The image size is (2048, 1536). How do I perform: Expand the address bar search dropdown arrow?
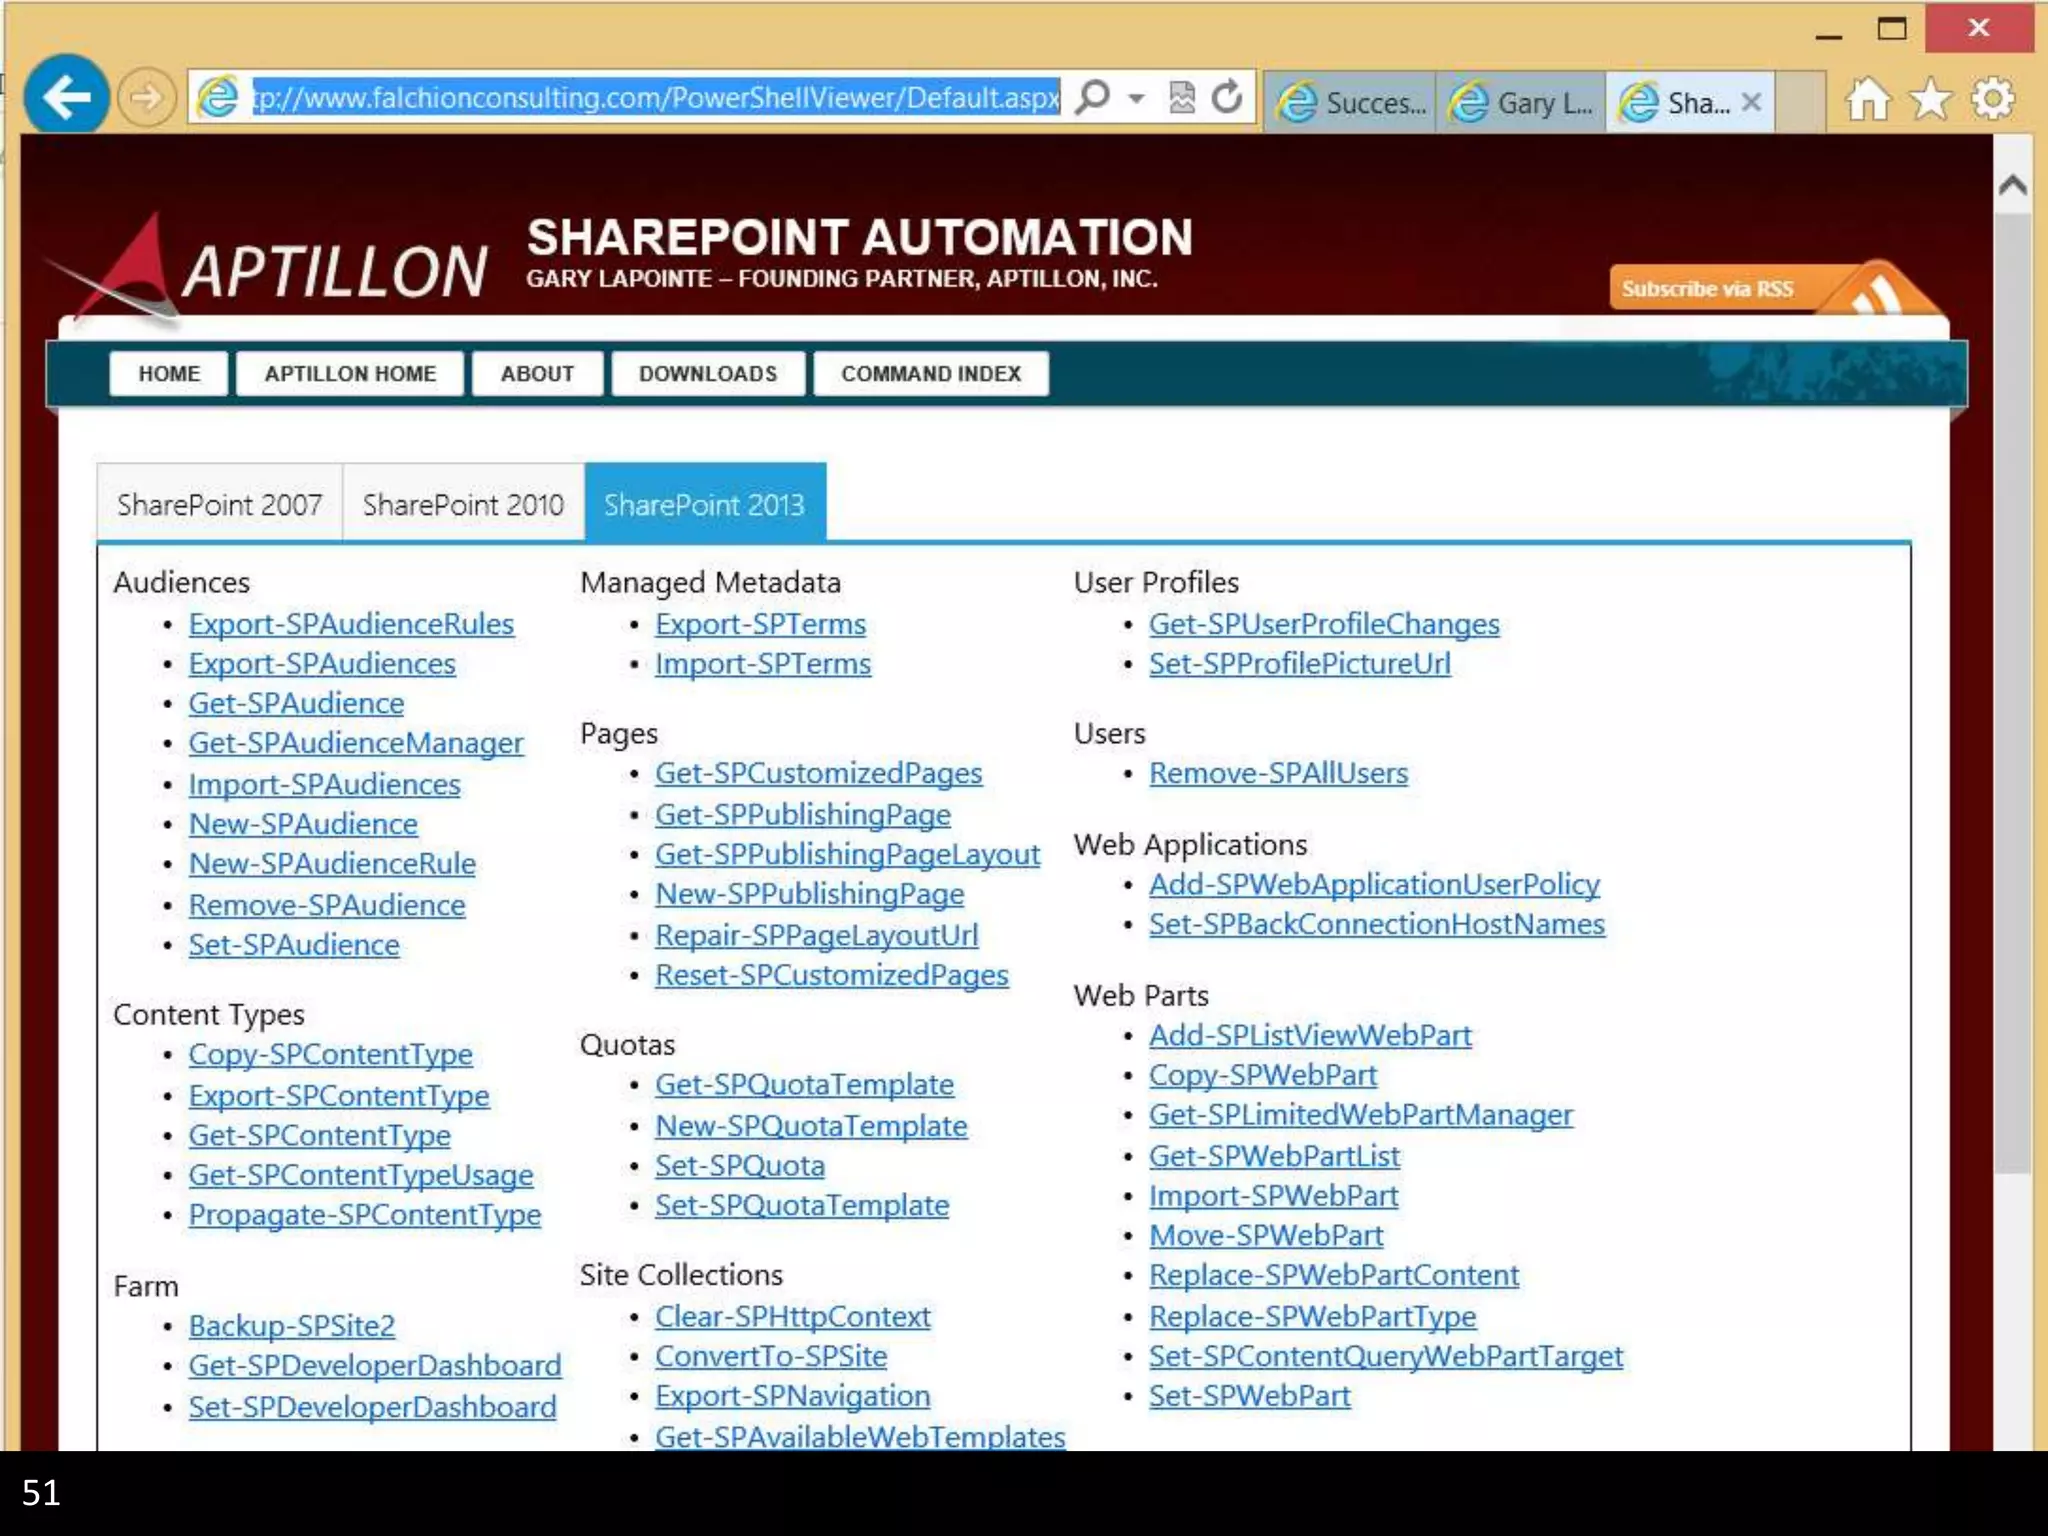click(1136, 98)
